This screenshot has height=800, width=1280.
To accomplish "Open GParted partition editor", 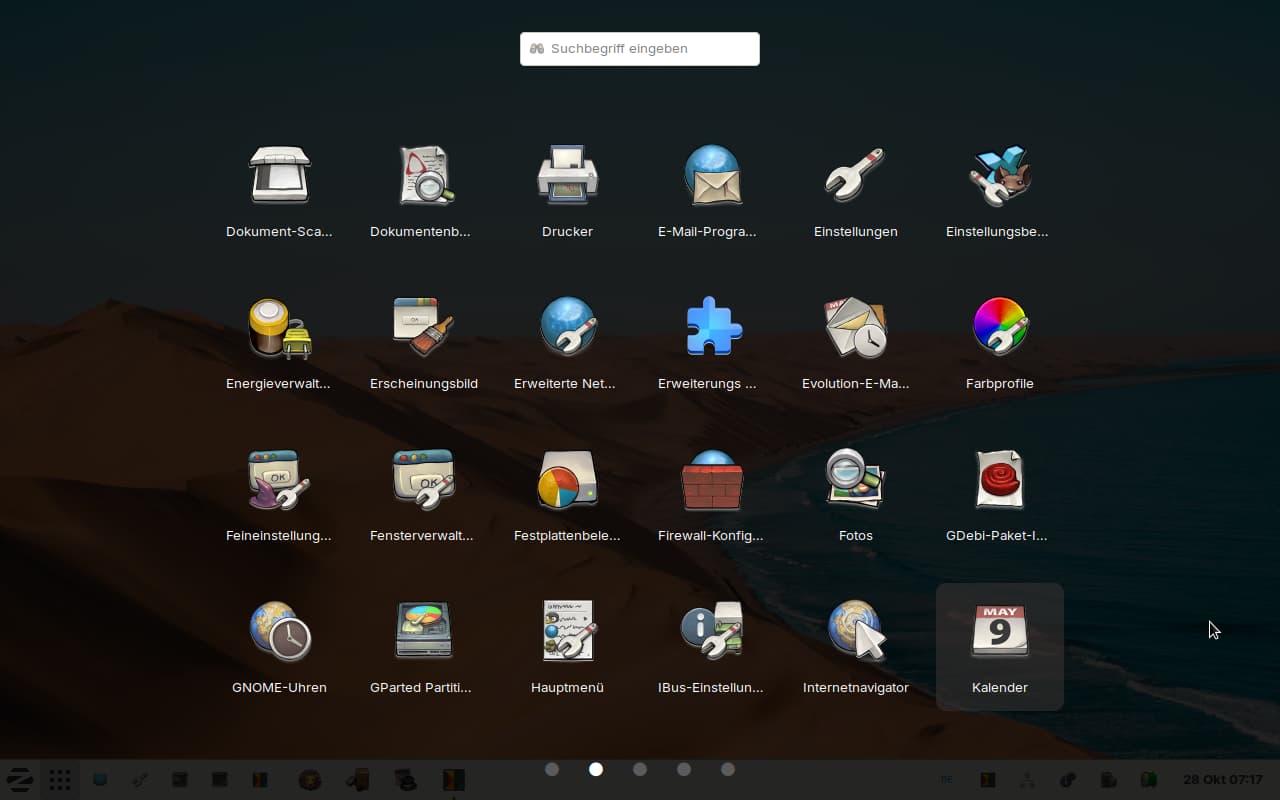I will pyautogui.click(x=423, y=632).
